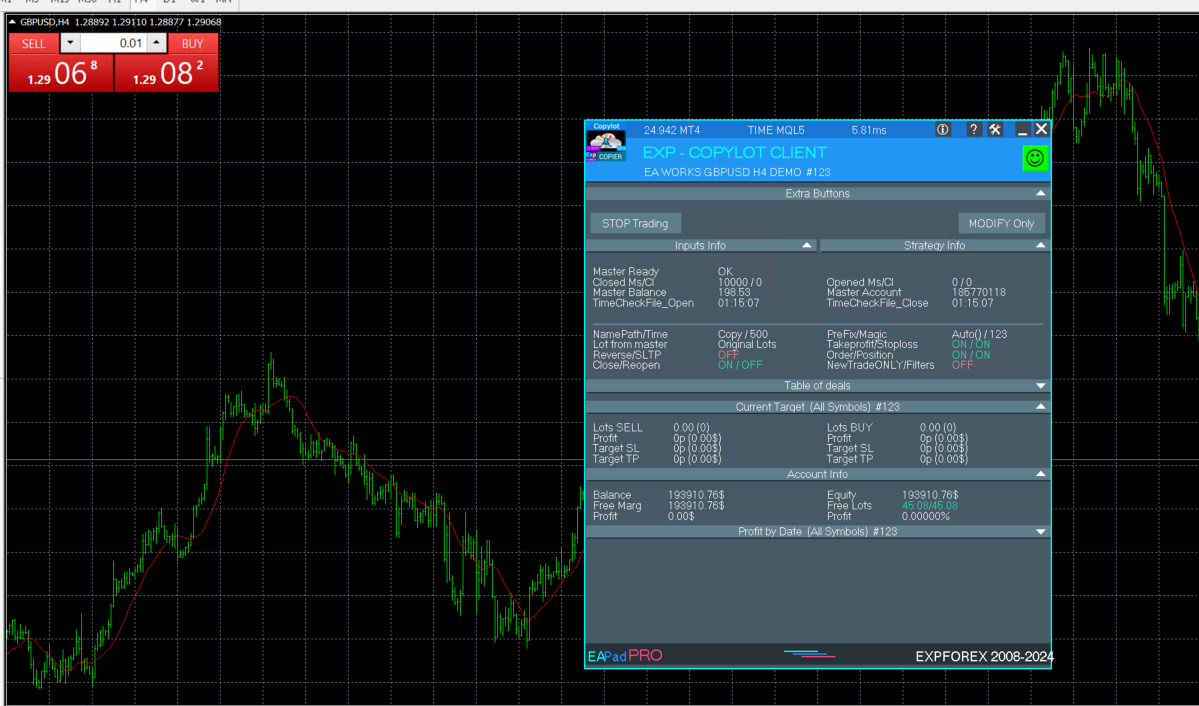The width and height of the screenshot is (1199, 706).
Task: Click the Lots BUY label
Action: pyautogui.click(x=850, y=428)
